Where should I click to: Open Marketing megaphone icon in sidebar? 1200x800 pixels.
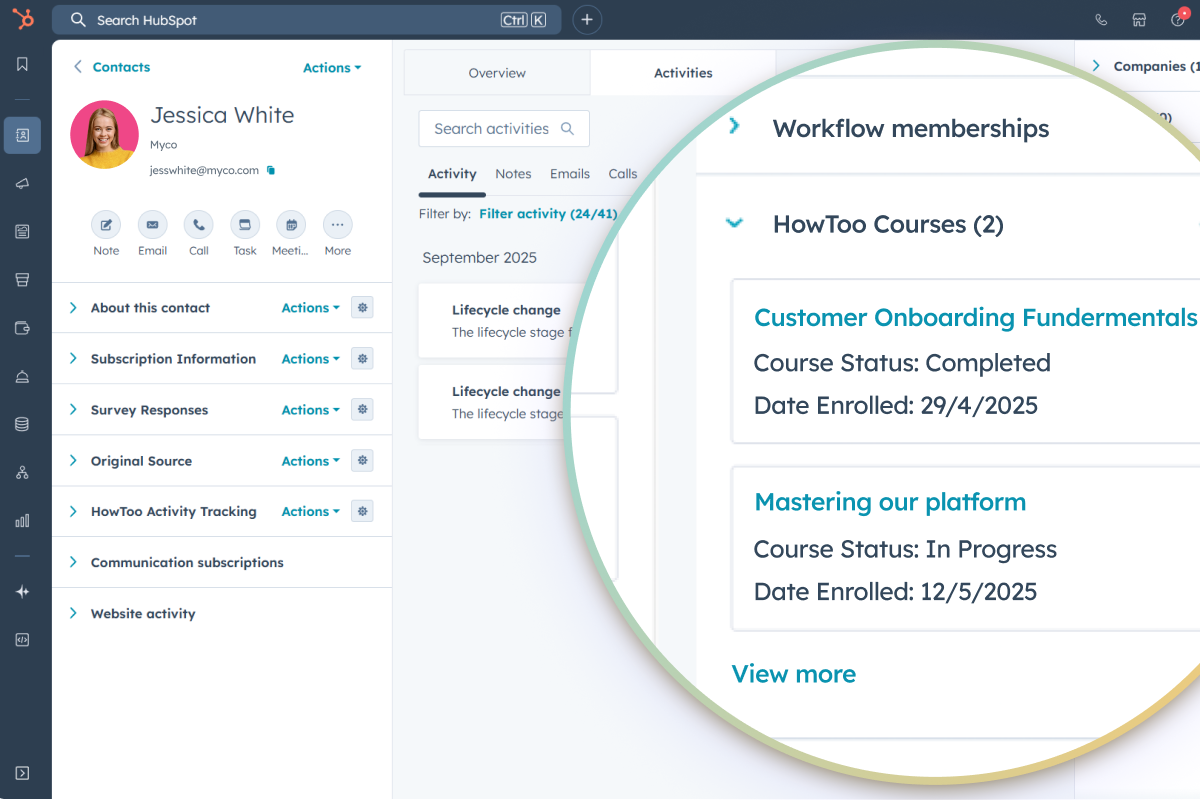[22, 183]
